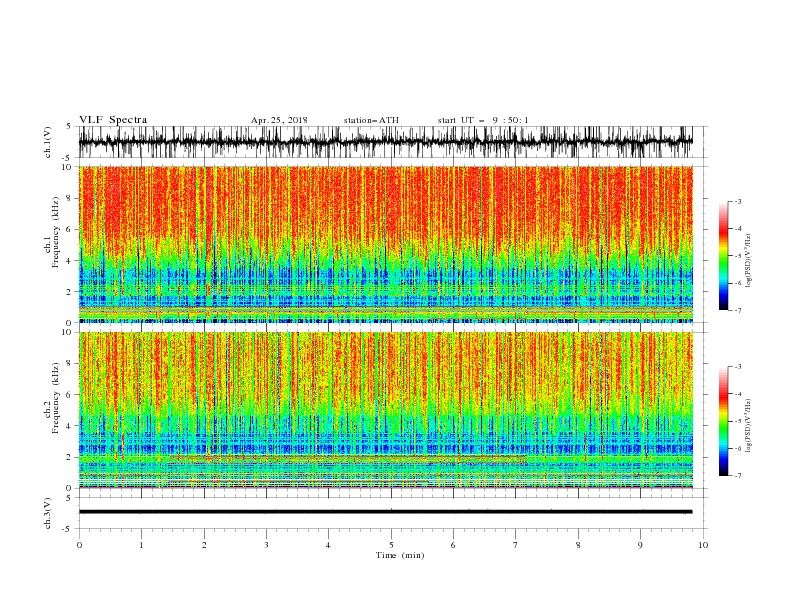This screenshot has height=612, width=792.
Task: Click the ch.3(V) waveform axis label
Action: 48,513
